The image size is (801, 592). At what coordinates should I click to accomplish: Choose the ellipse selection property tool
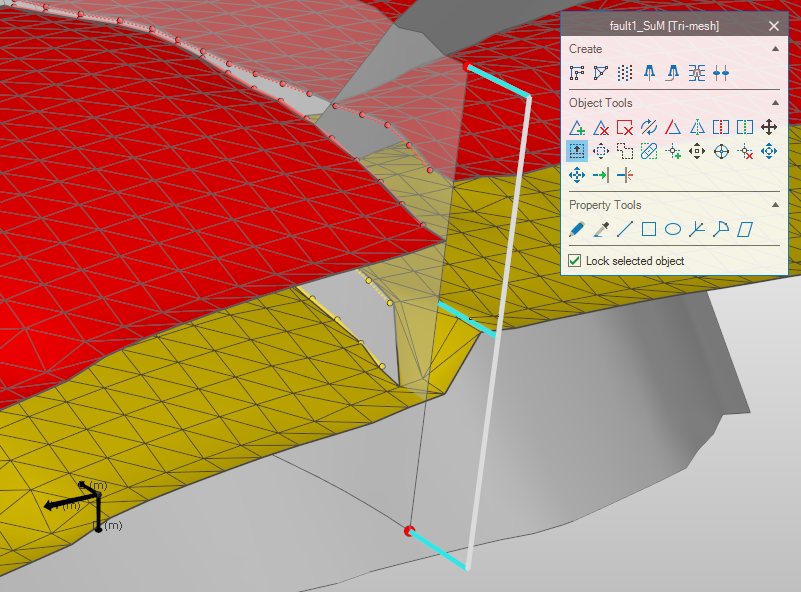pyautogui.click(x=673, y=229)
